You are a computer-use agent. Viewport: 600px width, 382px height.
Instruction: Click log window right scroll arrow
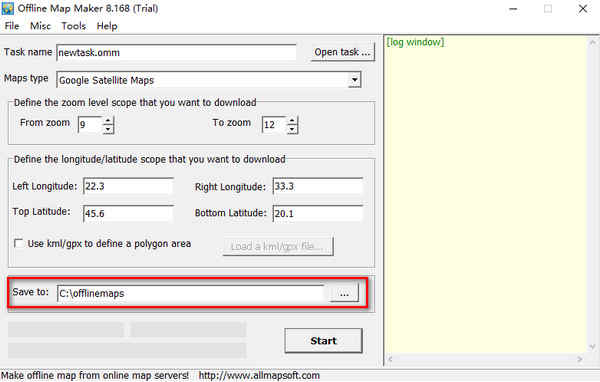(x=580, y=359)
